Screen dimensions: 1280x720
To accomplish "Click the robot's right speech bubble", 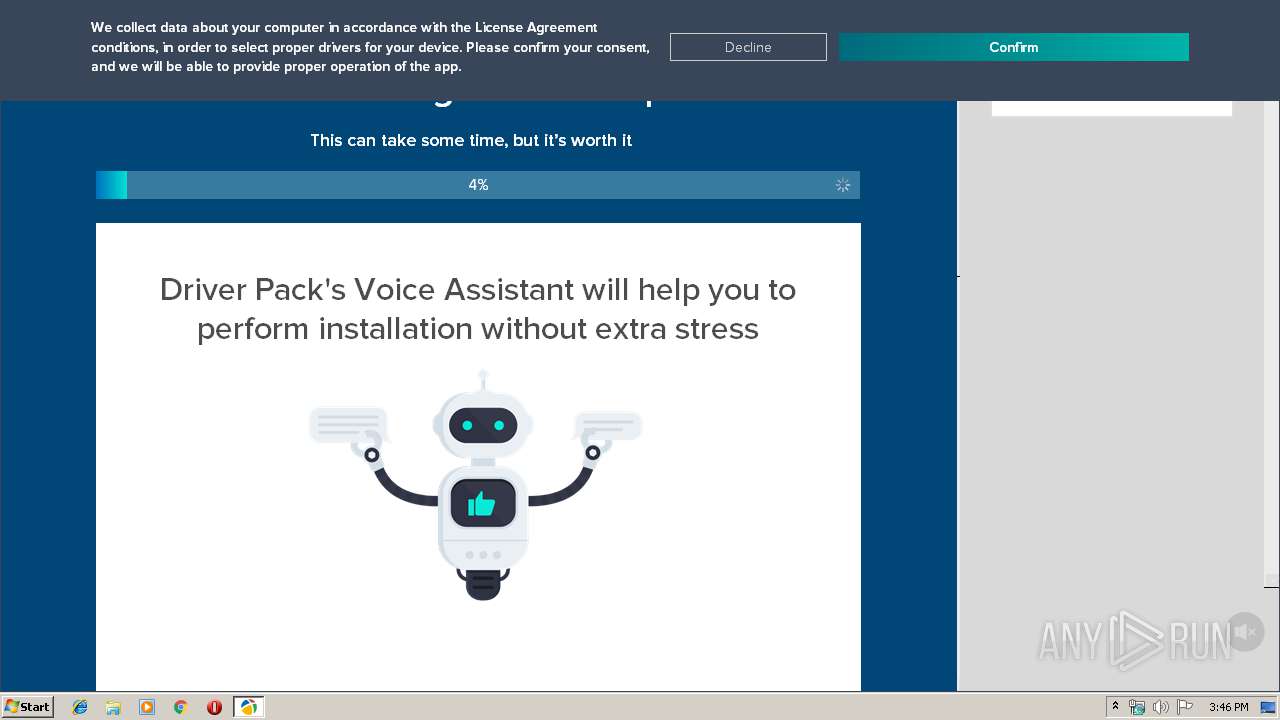I will (608, 426).
